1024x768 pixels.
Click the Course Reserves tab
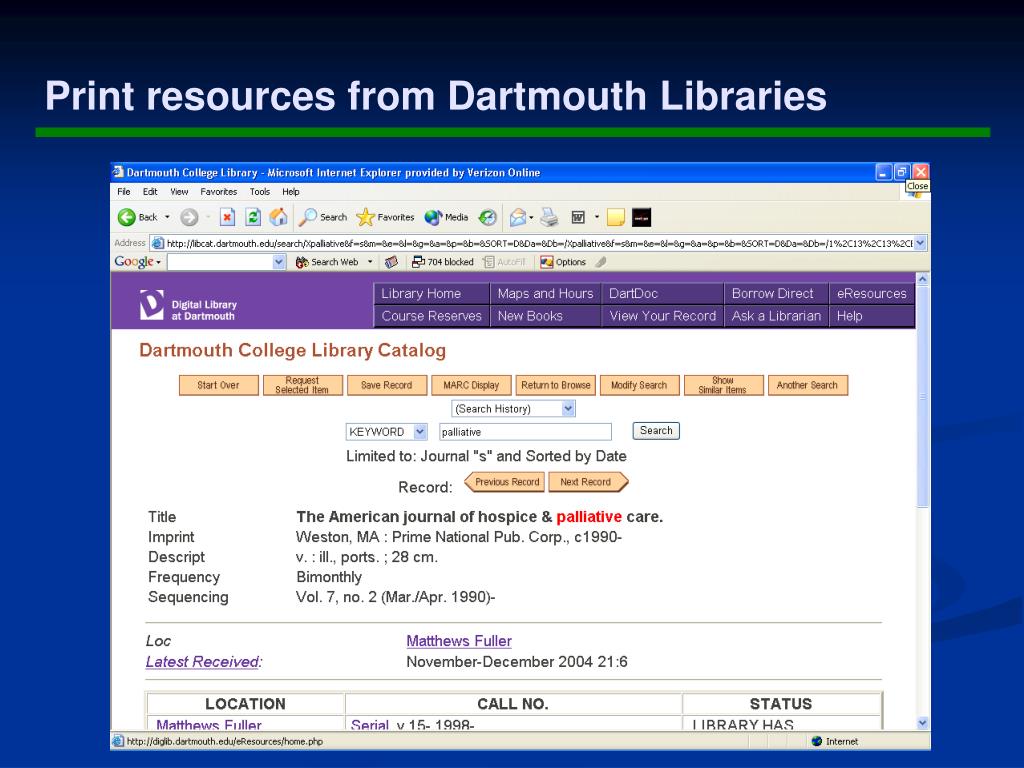[431, 316]
